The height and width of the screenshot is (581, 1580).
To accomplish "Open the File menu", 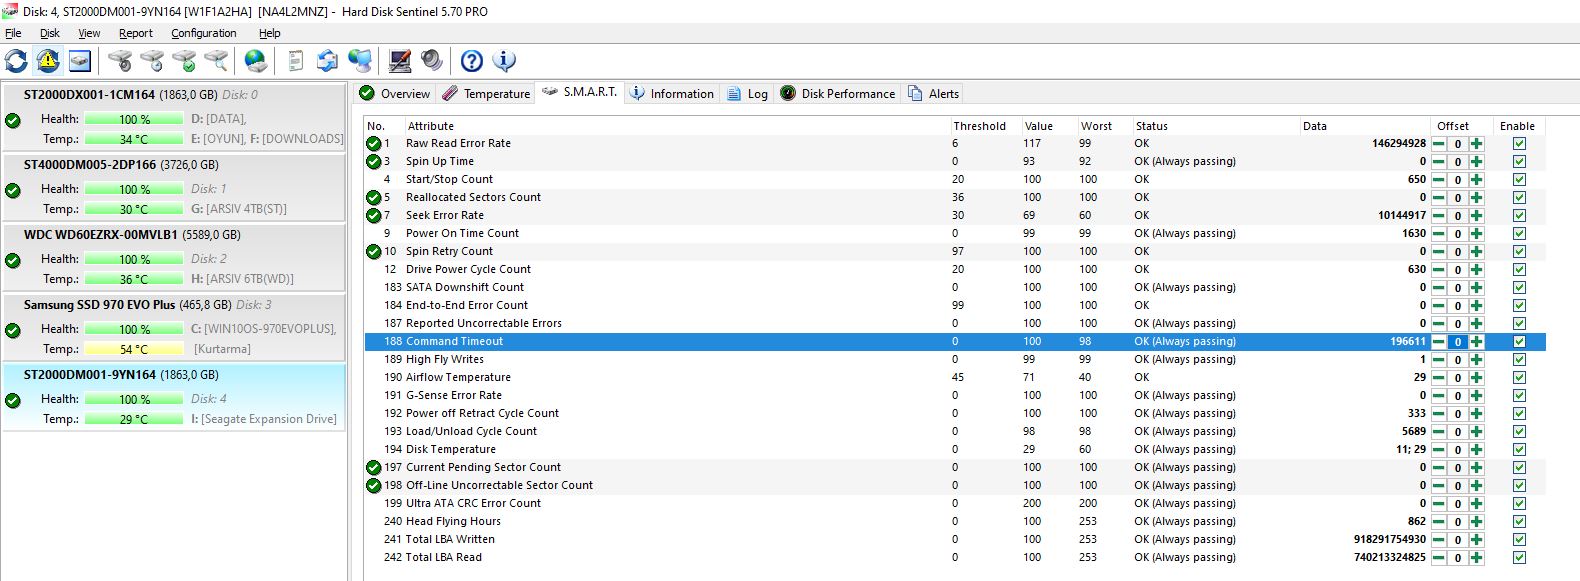I will click(x=13, y=33).
